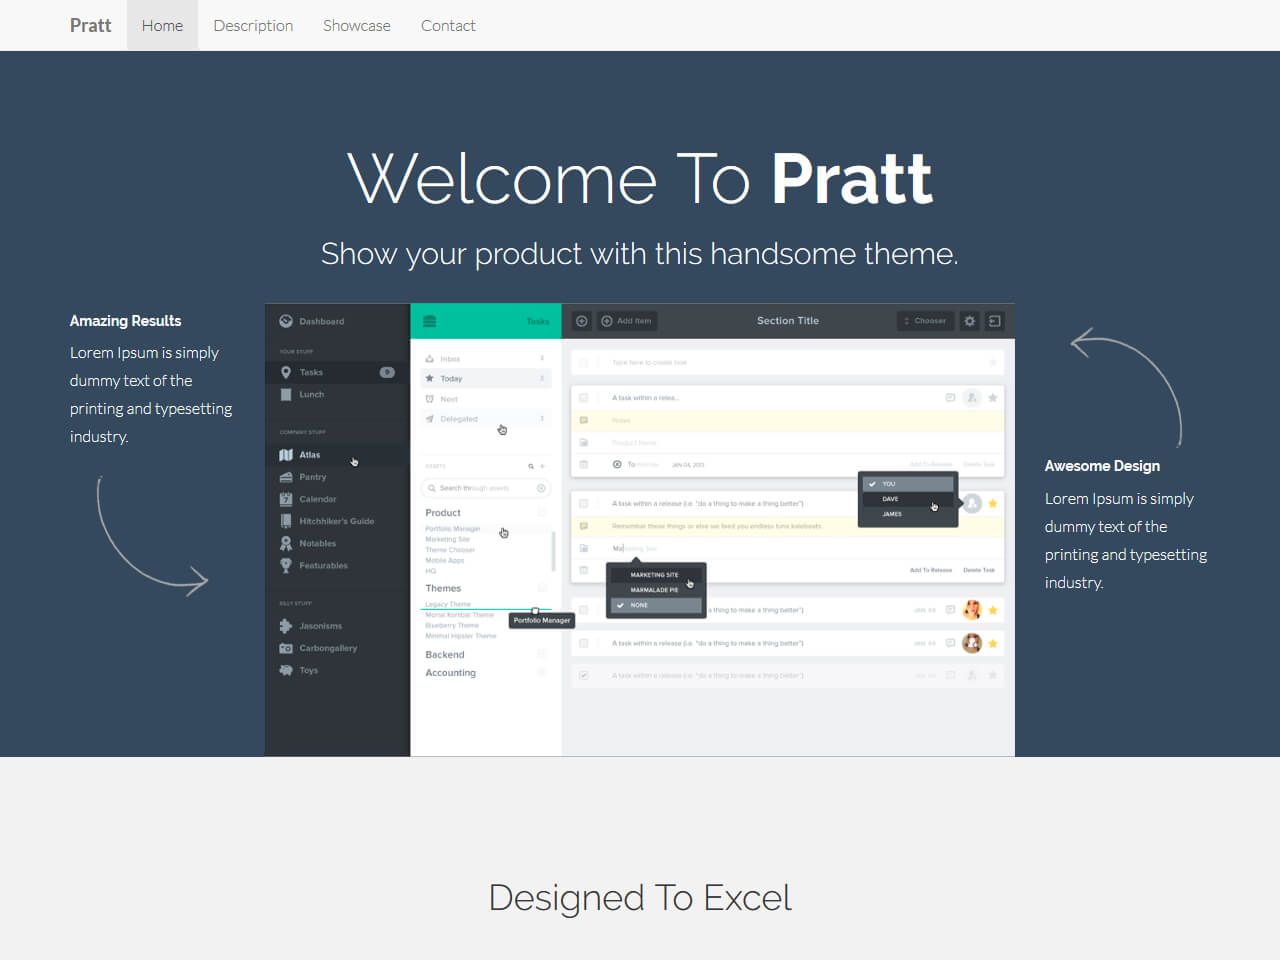This screenshot has height=960, width=1280.
Task: Click the "Awesome Design" heading
Action: click(1102, 466)
